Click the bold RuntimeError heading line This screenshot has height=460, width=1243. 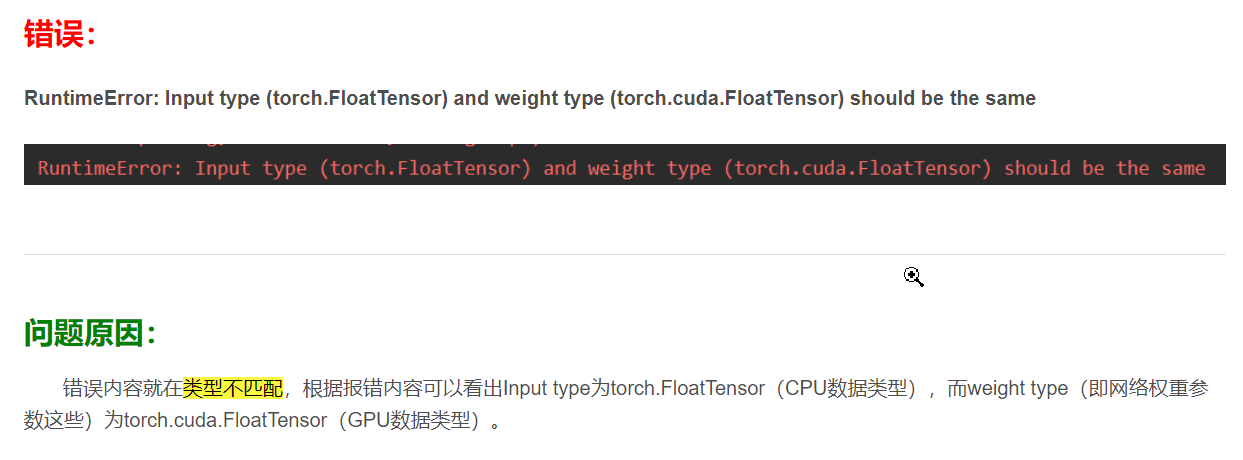point(530,98)
